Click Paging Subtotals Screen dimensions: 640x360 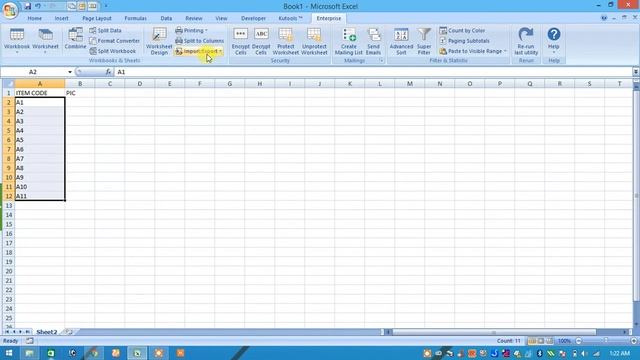(464, 41)
